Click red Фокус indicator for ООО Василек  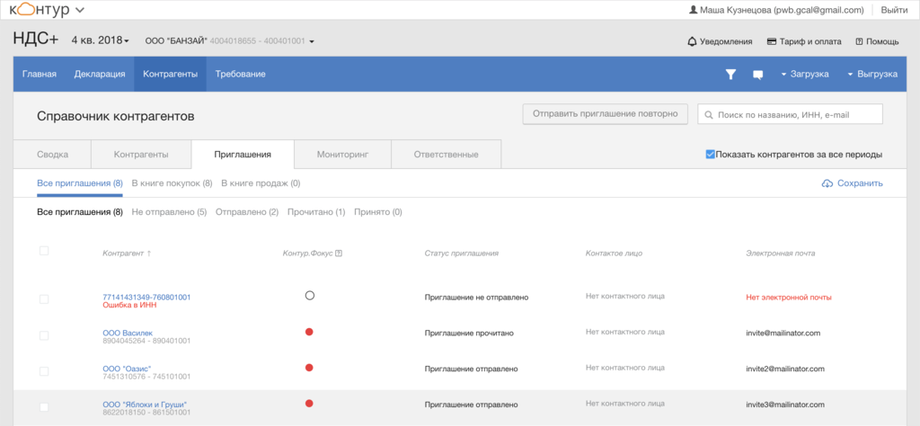[309, 331]
